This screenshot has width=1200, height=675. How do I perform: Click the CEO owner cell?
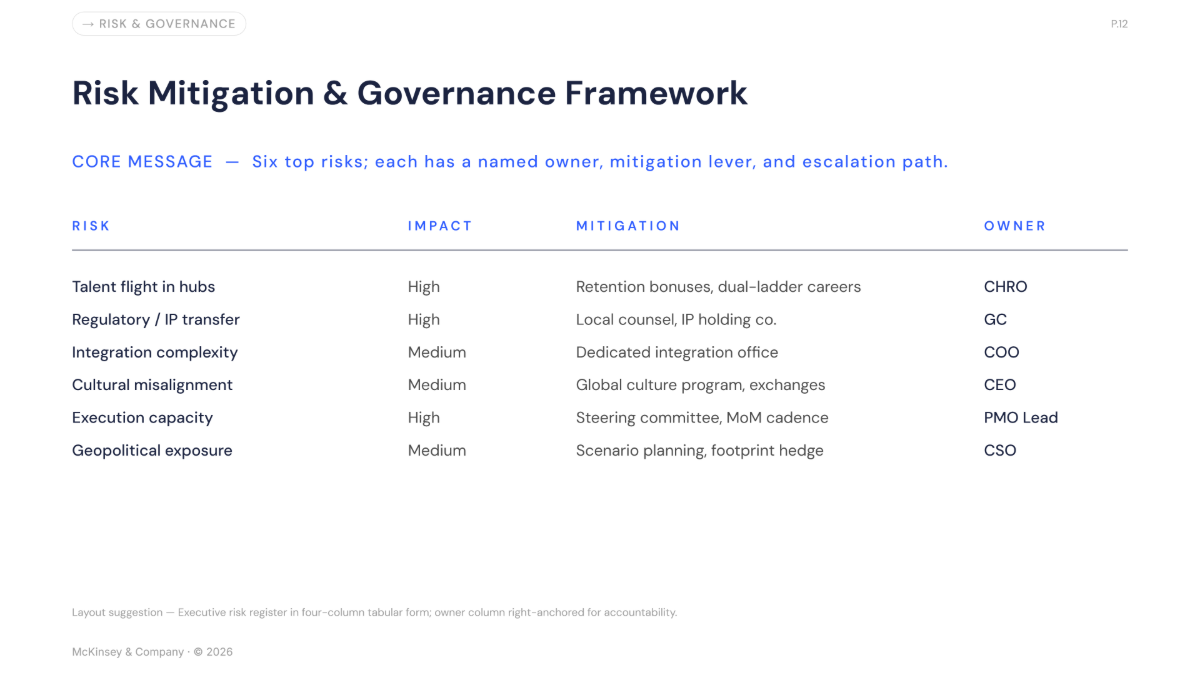[1000, 385]
